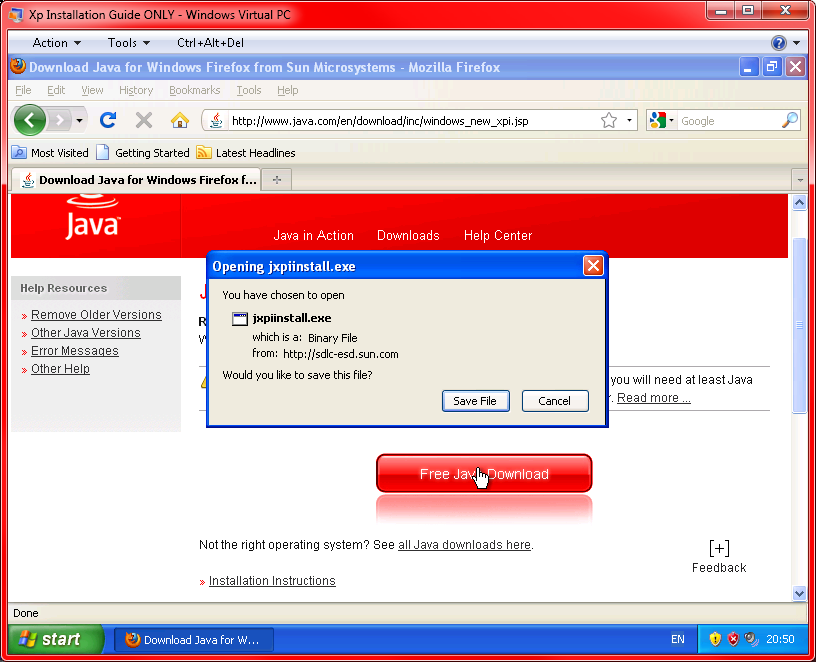Open Firefox File menu
Screen dimensions: 816x662
23,91
